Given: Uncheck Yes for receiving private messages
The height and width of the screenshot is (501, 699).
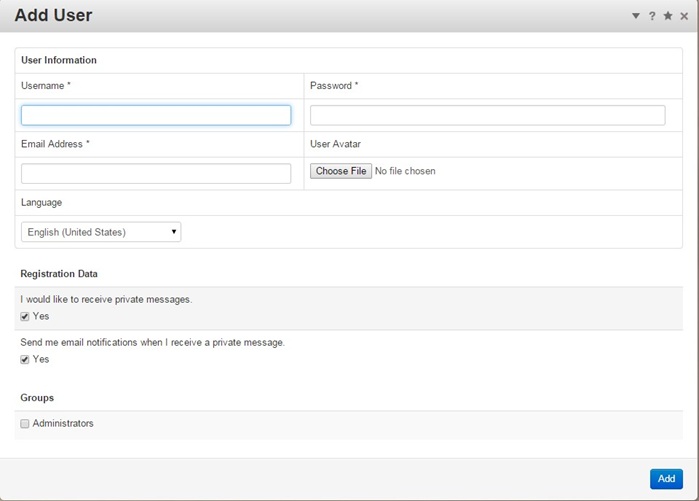Looking at the screenshot, I should pyautogui.click(x=25, y=316).
